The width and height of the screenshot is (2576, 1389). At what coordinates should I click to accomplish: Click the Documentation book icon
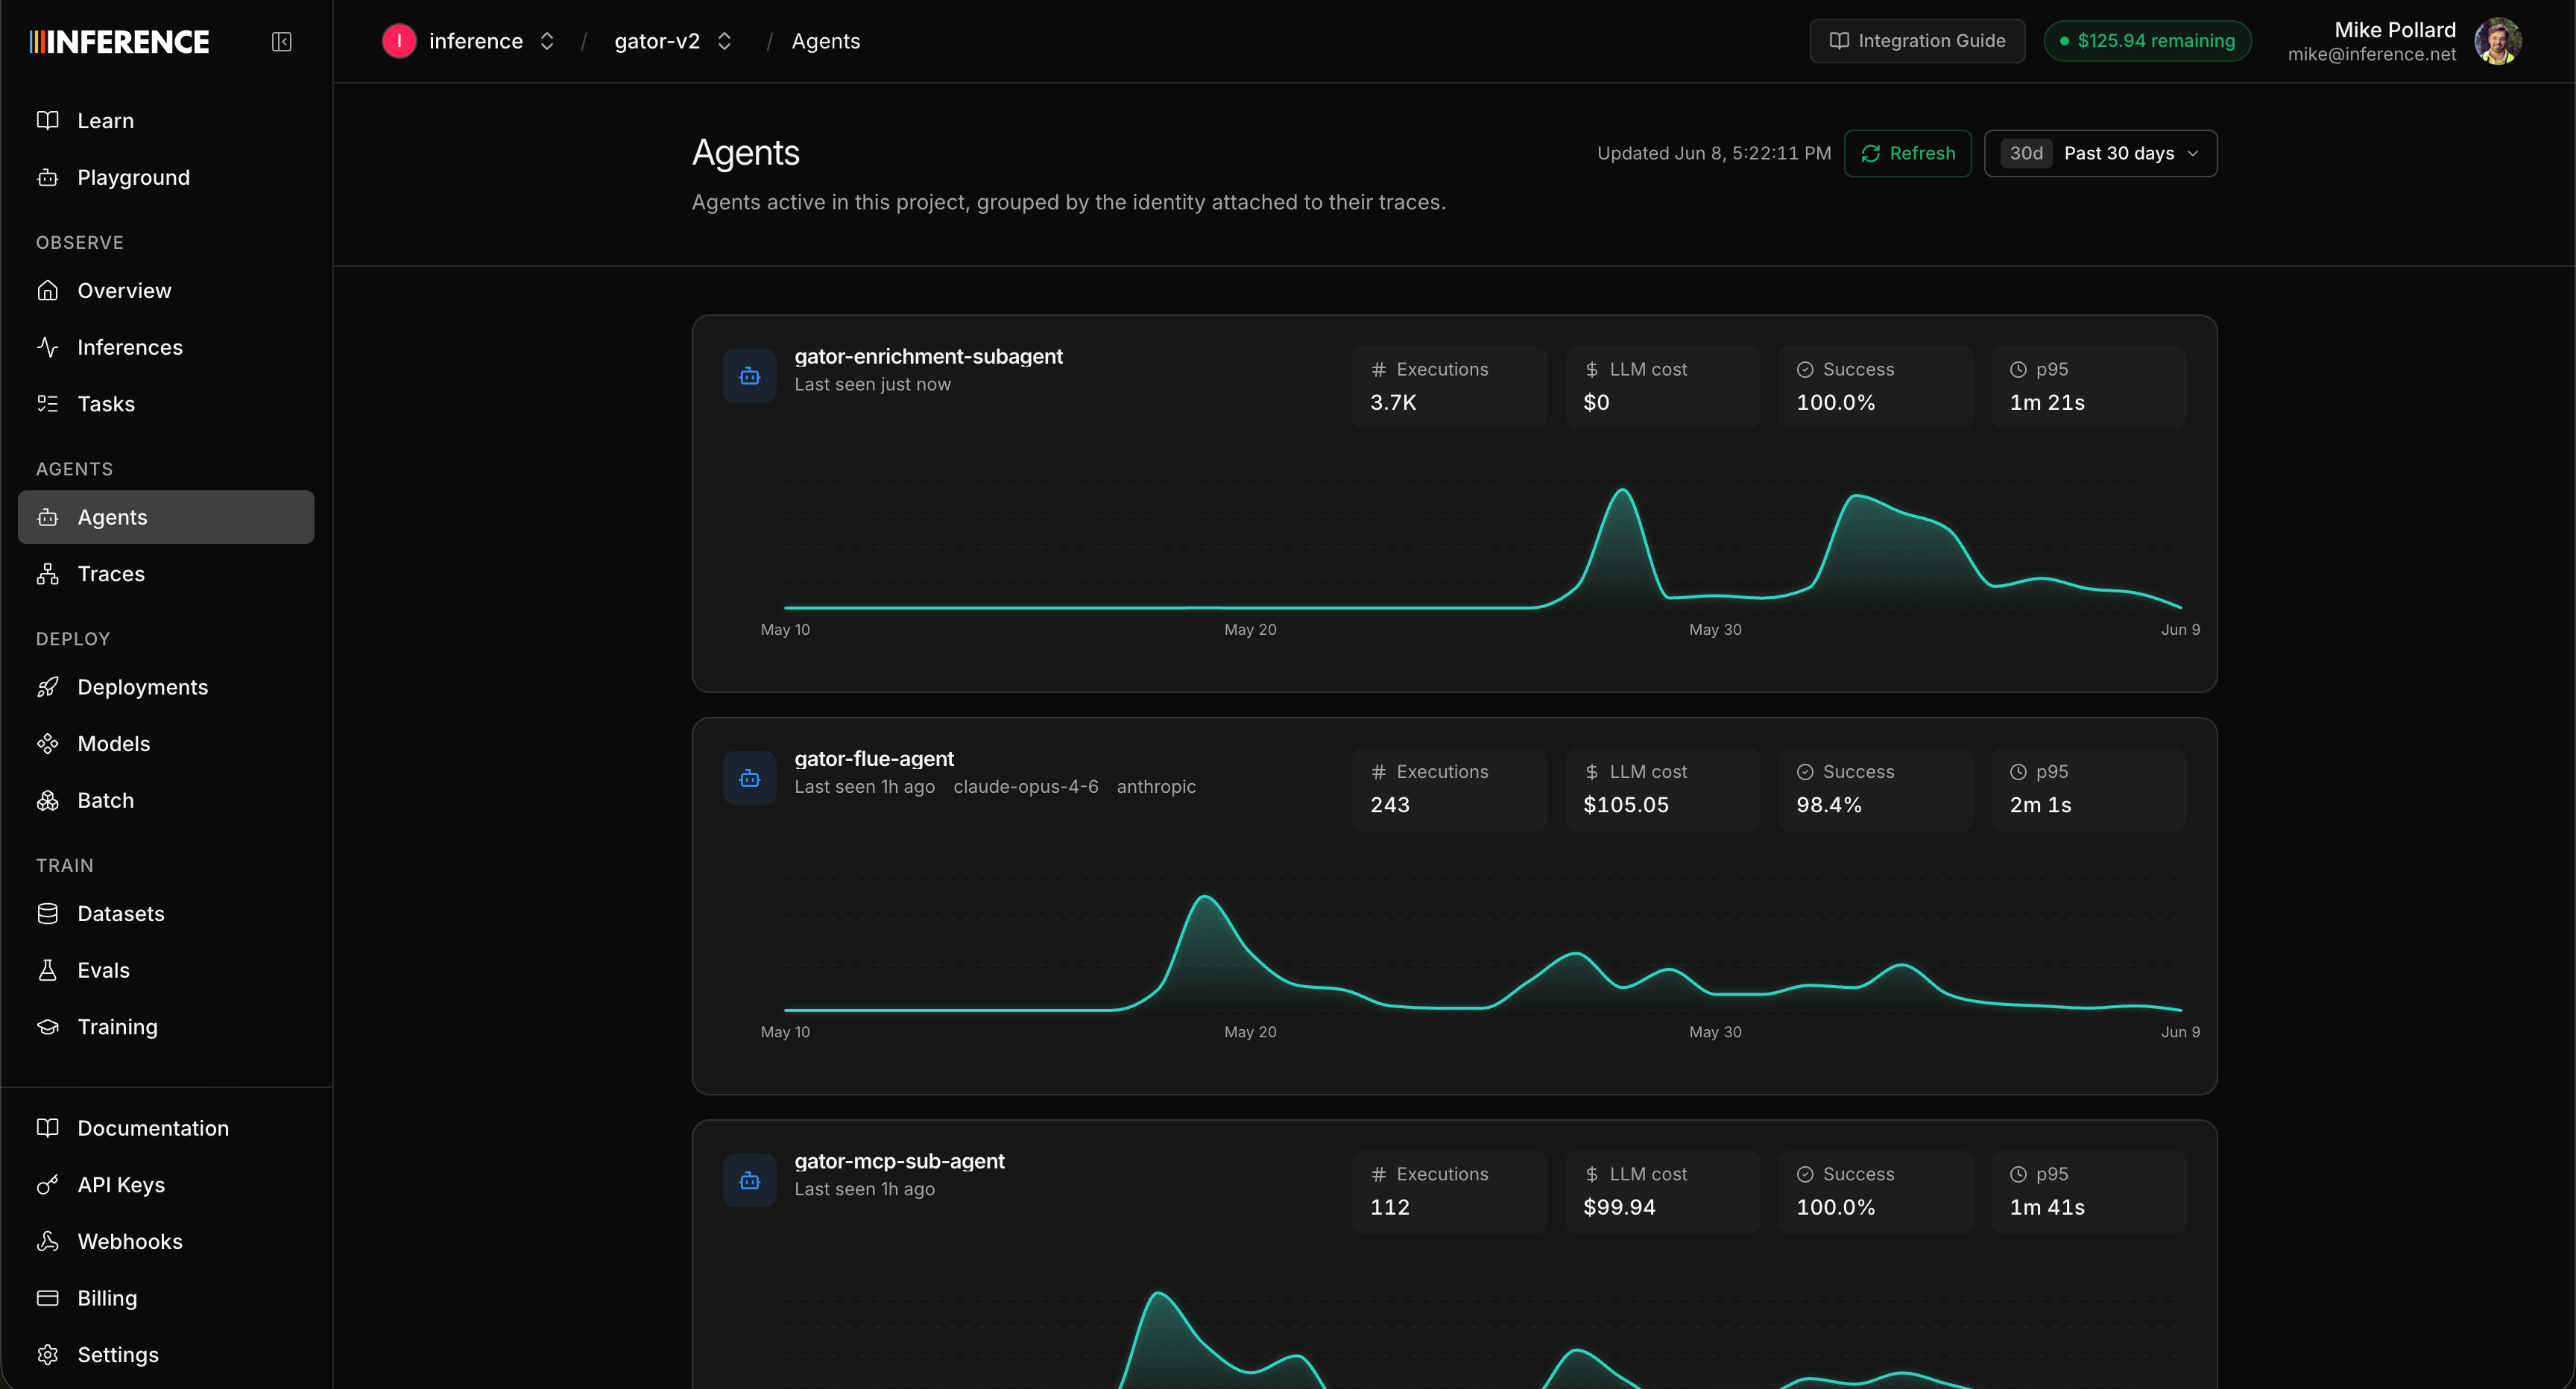click(x=48, y=1127)
